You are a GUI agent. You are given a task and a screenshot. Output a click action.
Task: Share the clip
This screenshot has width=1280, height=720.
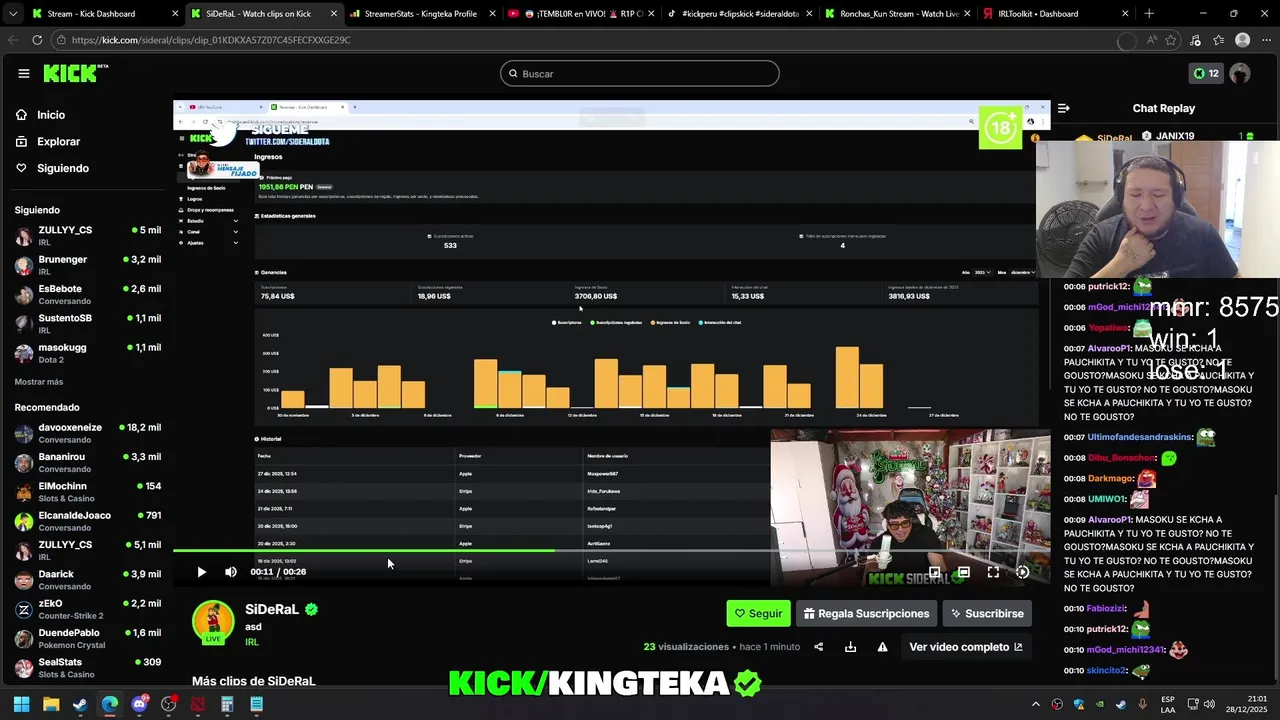(x=818, y=647)
